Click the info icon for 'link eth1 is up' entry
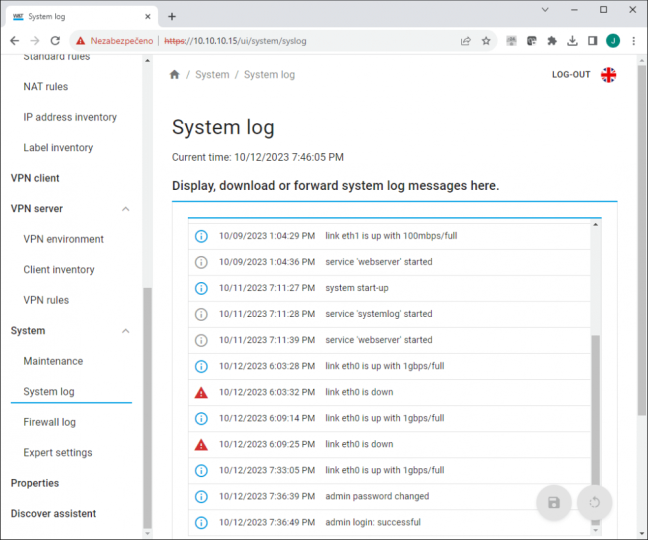Screen dimensions: 648x540 pos(201,236)
